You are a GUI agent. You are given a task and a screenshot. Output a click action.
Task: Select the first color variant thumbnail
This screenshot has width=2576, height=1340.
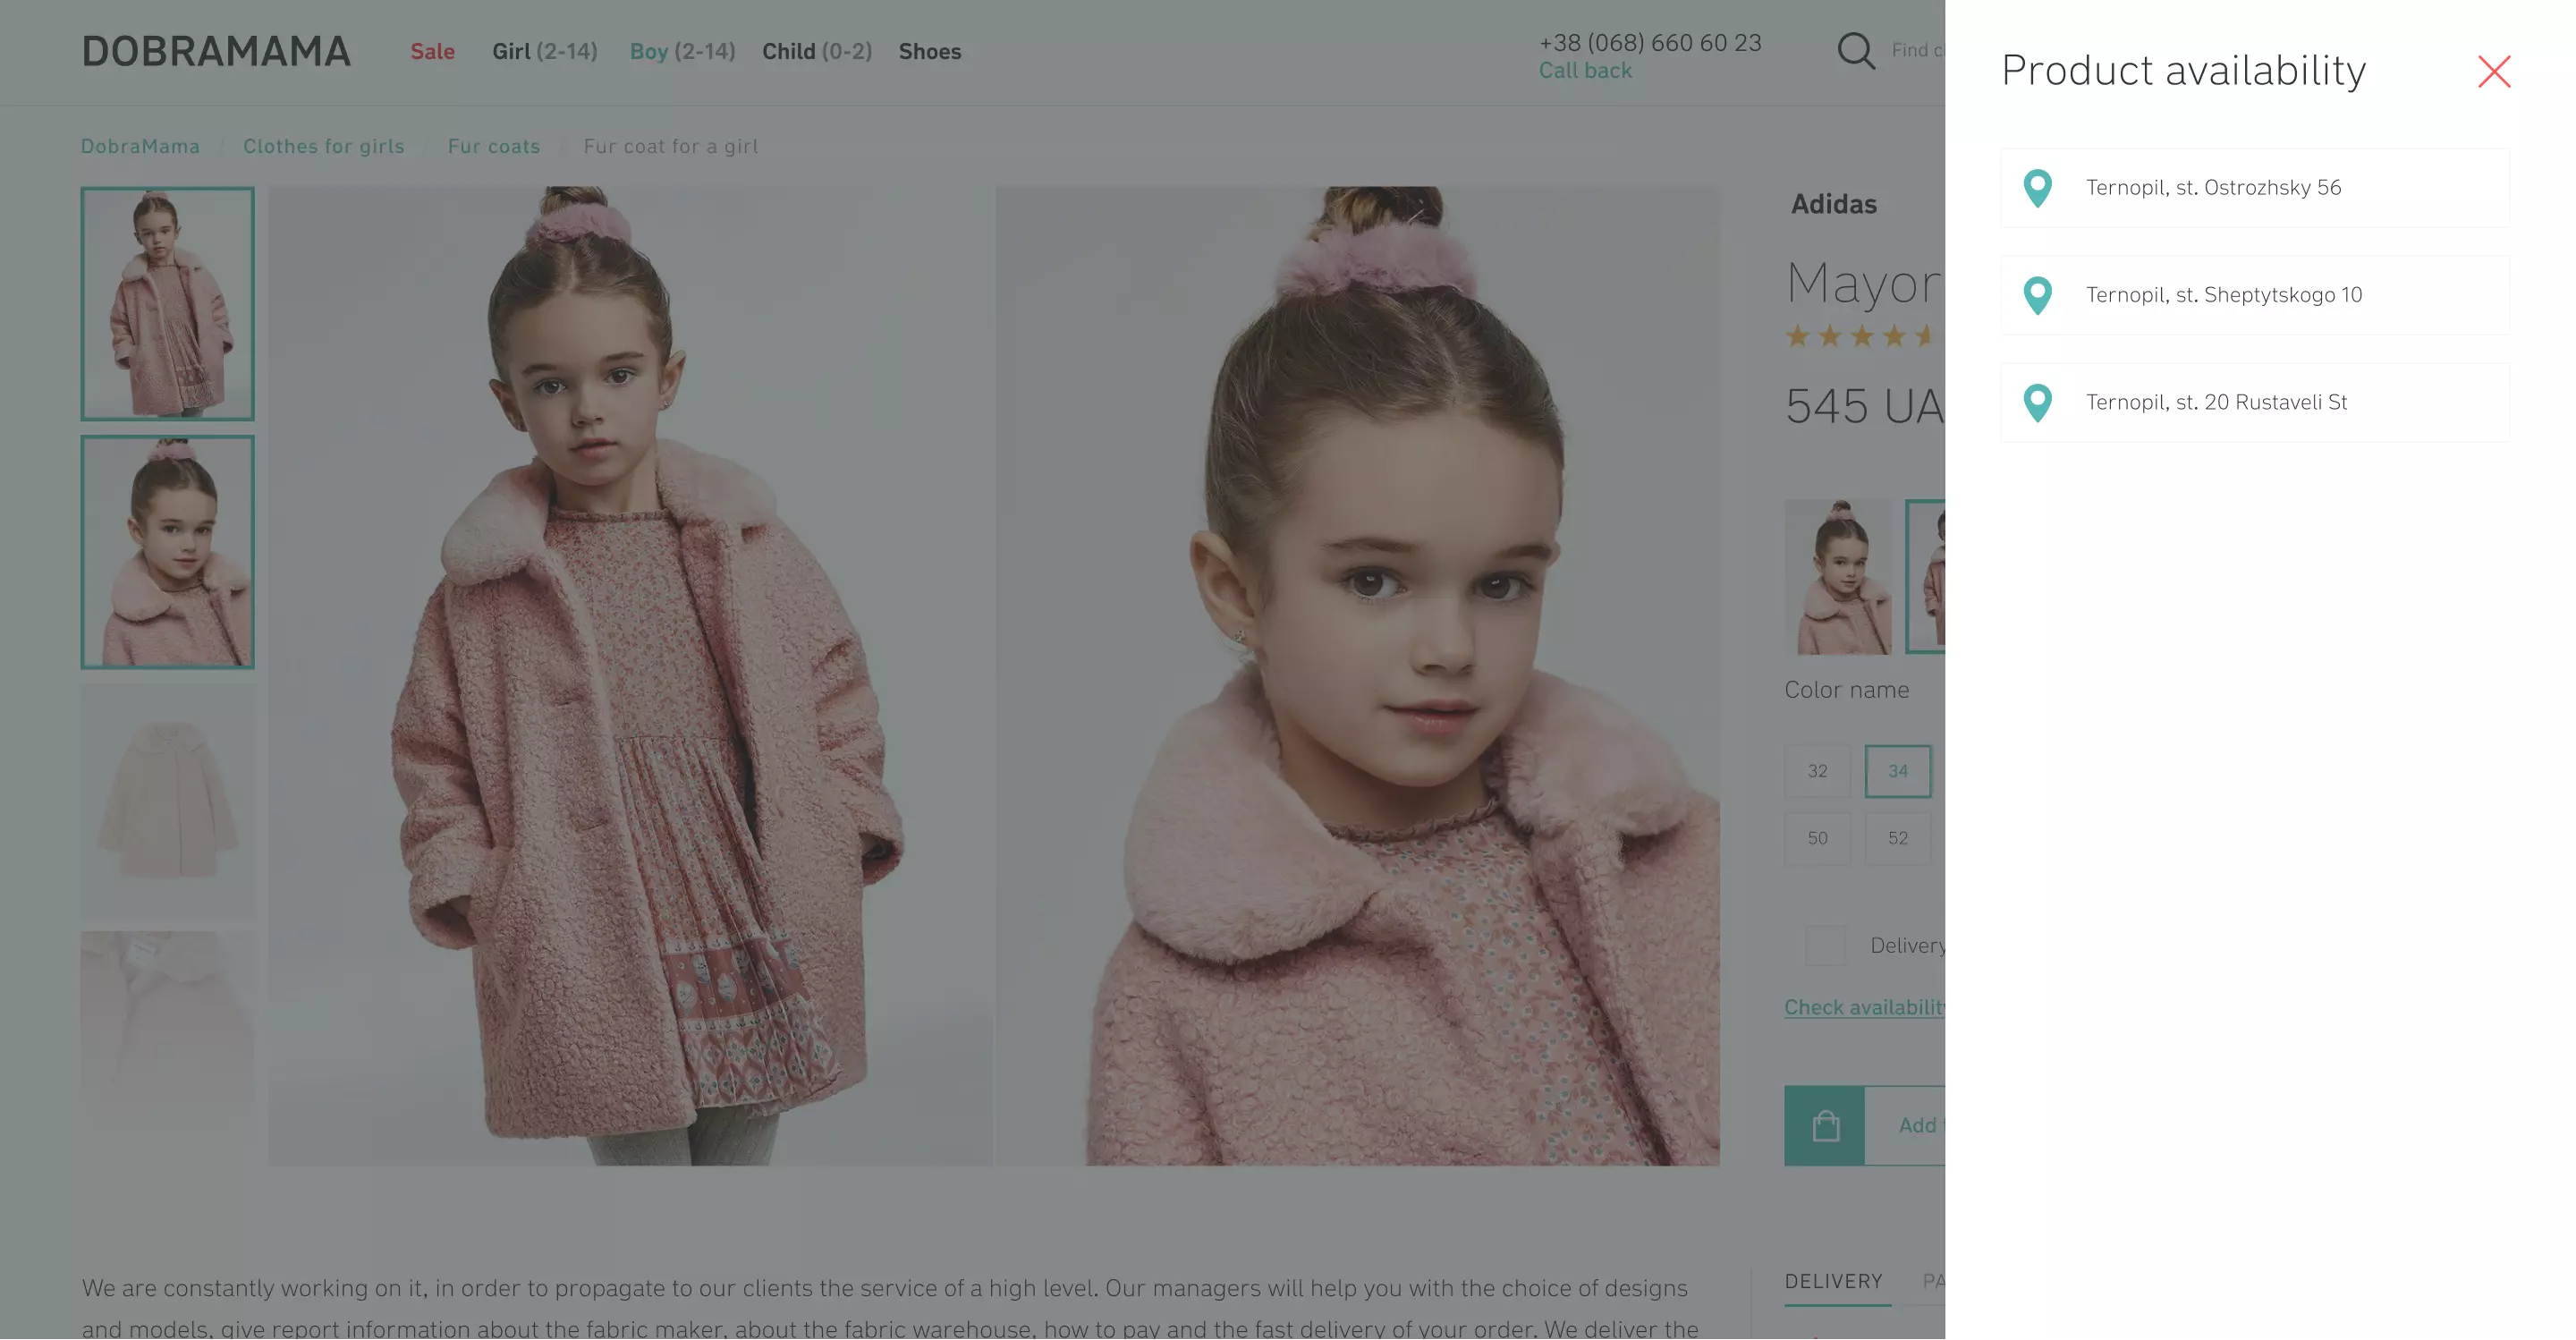[x=1838, y=577]
